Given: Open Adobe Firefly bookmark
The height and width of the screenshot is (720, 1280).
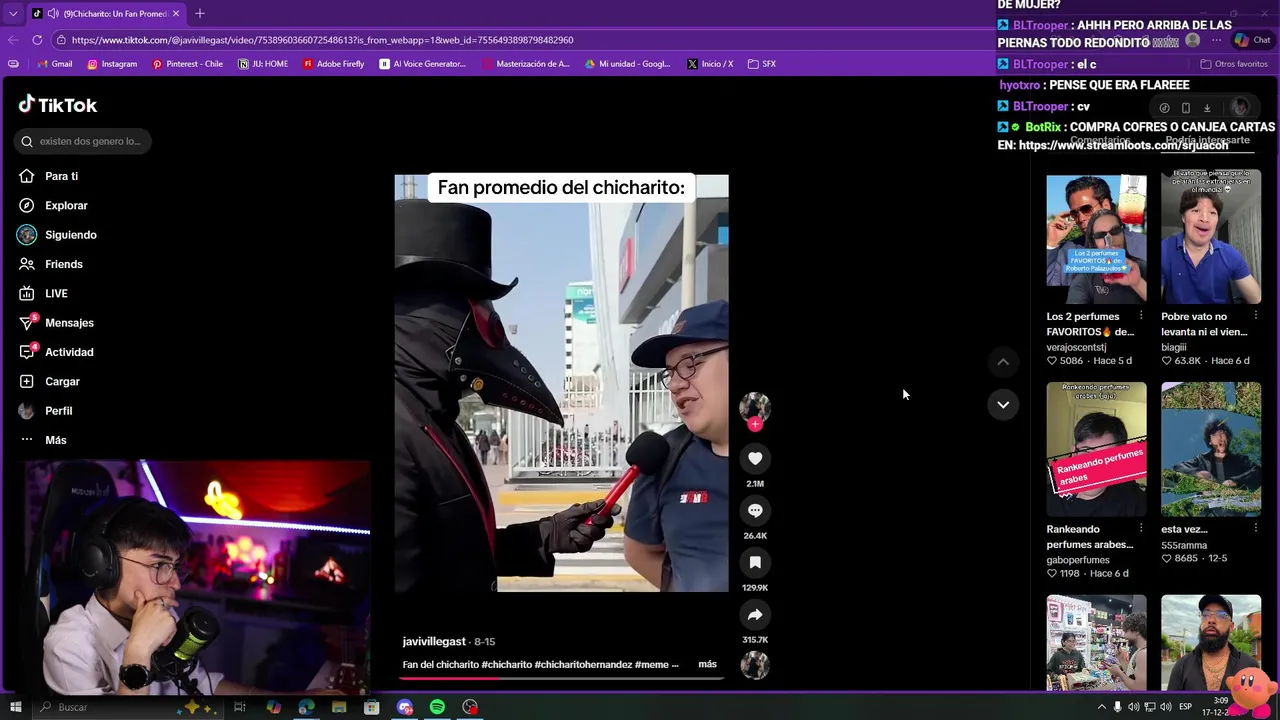Looking at the screenshot, I should 333,64.
